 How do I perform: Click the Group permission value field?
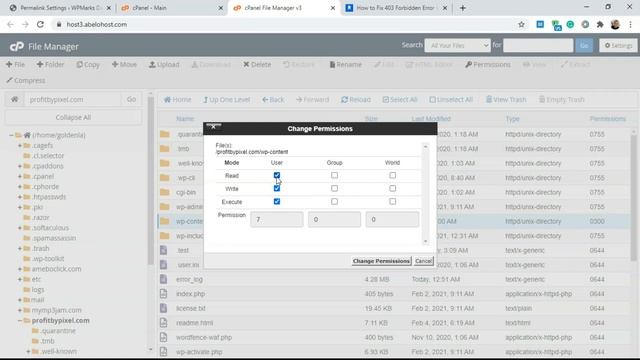click(x=334, y=219)
